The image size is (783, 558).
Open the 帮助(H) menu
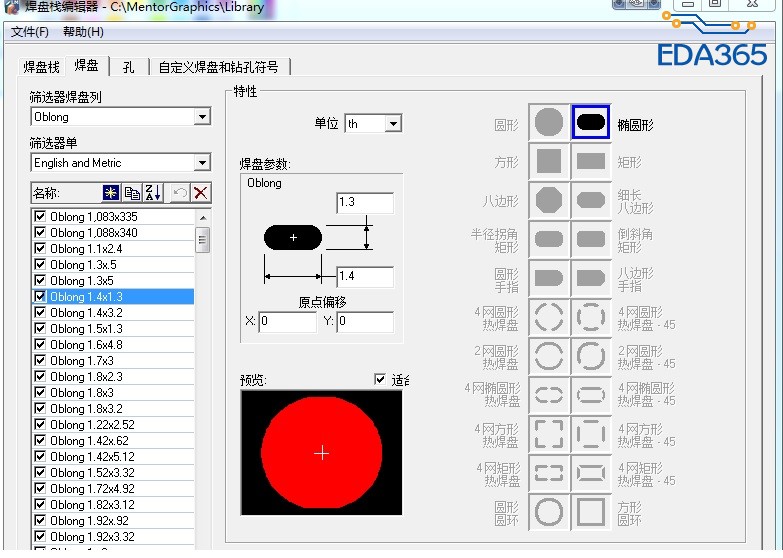83,32
